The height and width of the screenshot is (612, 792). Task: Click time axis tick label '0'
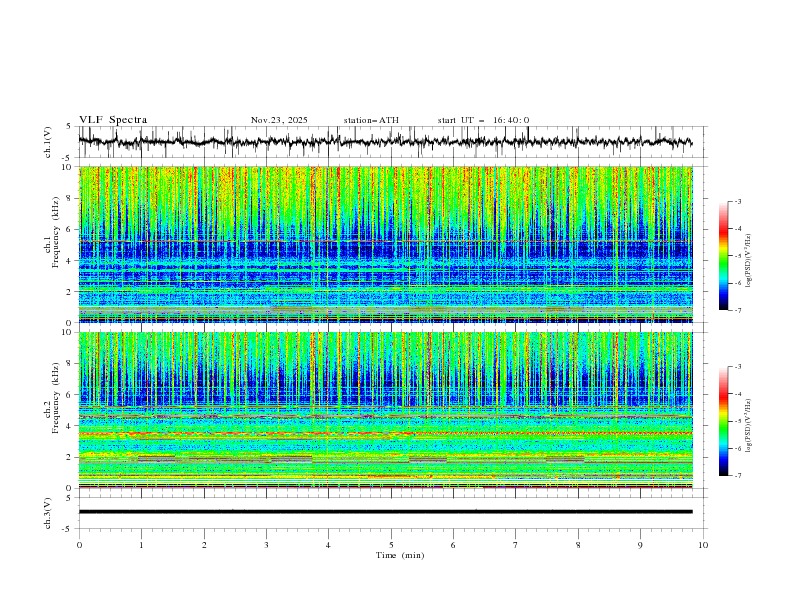click(x=79, y=545)
